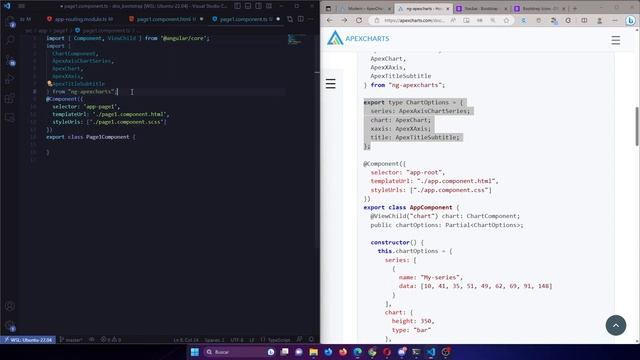This screenshot has width=640, height=360.
Task: Toggle secondary sidebar layout icon in title bar
Action: (258, 6)
